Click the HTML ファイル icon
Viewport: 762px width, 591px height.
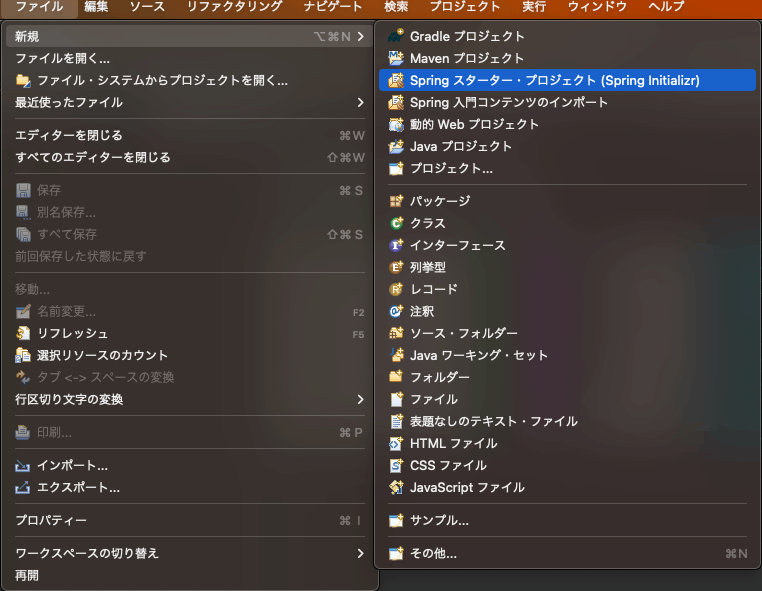pos(396,443)
